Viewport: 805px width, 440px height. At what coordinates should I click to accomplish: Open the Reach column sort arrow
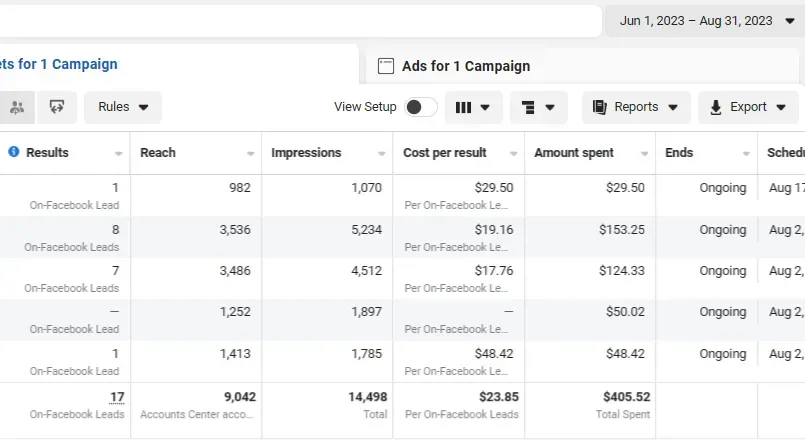[250, 154]
